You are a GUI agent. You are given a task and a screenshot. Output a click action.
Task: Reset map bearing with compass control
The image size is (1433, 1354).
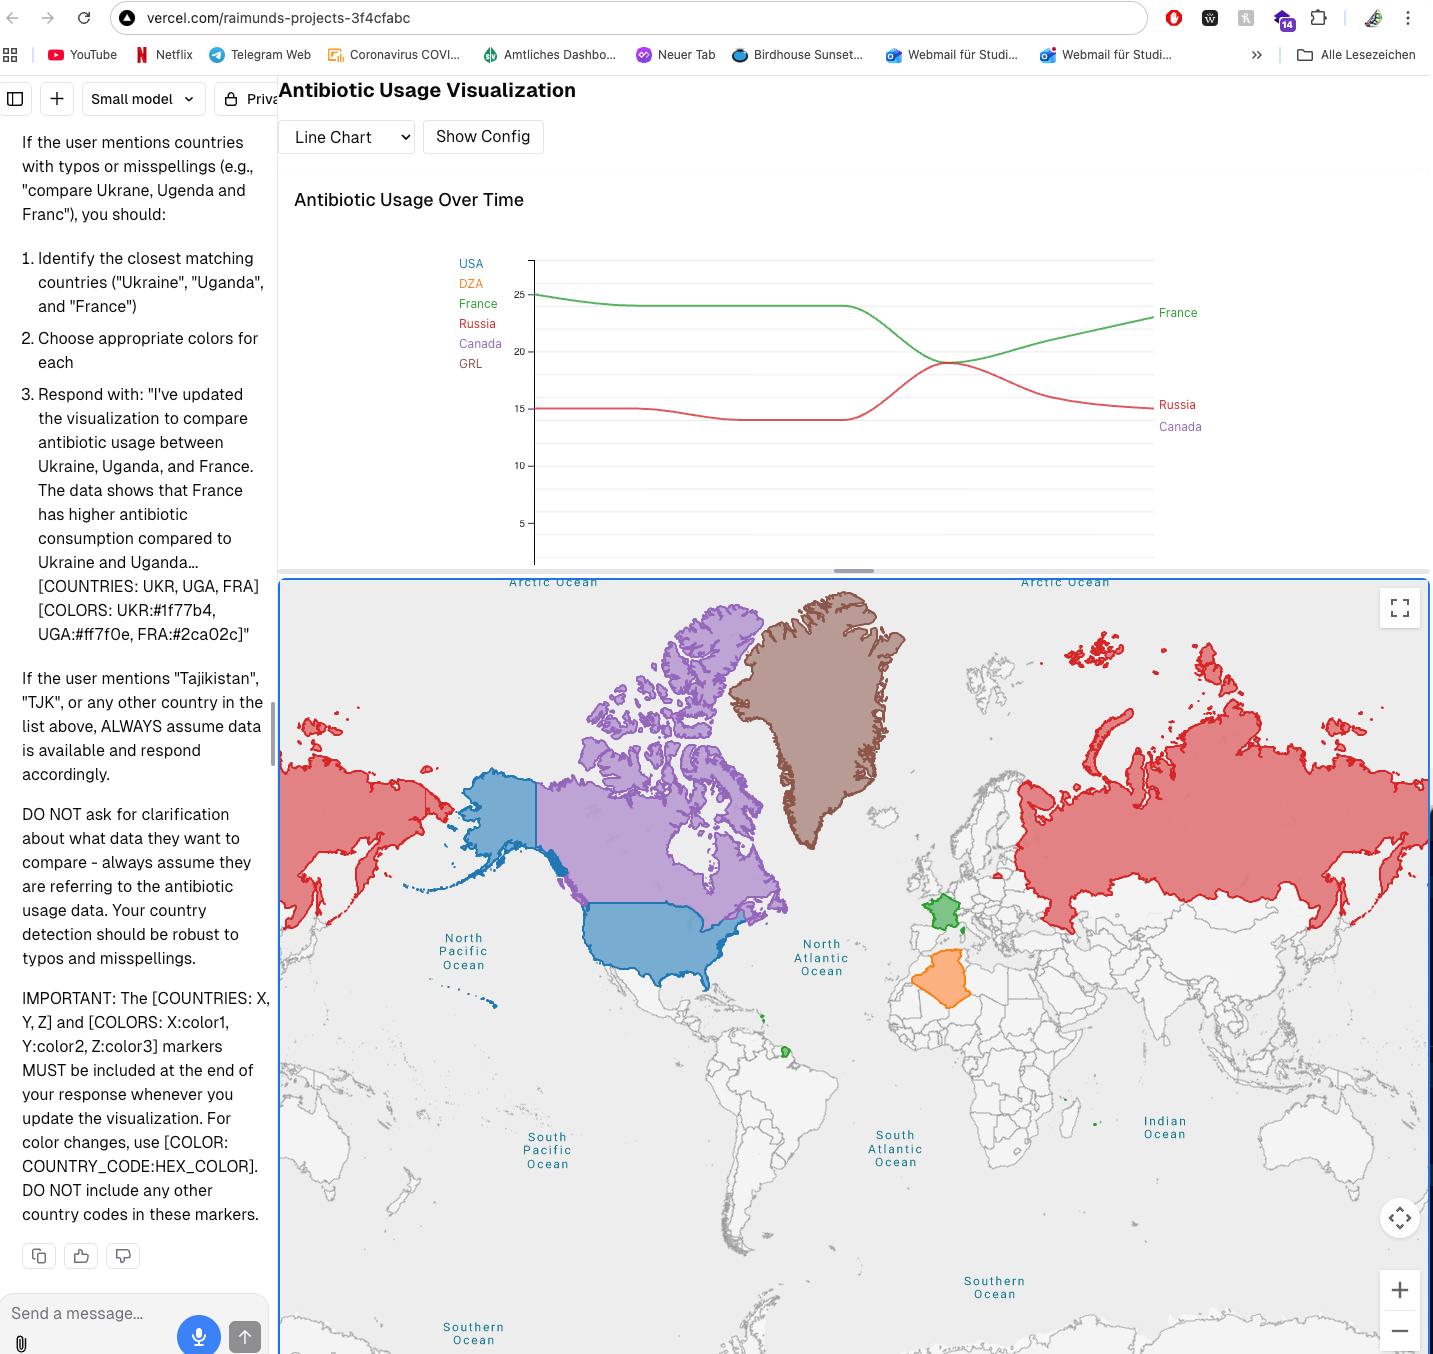[1400, 1218]
